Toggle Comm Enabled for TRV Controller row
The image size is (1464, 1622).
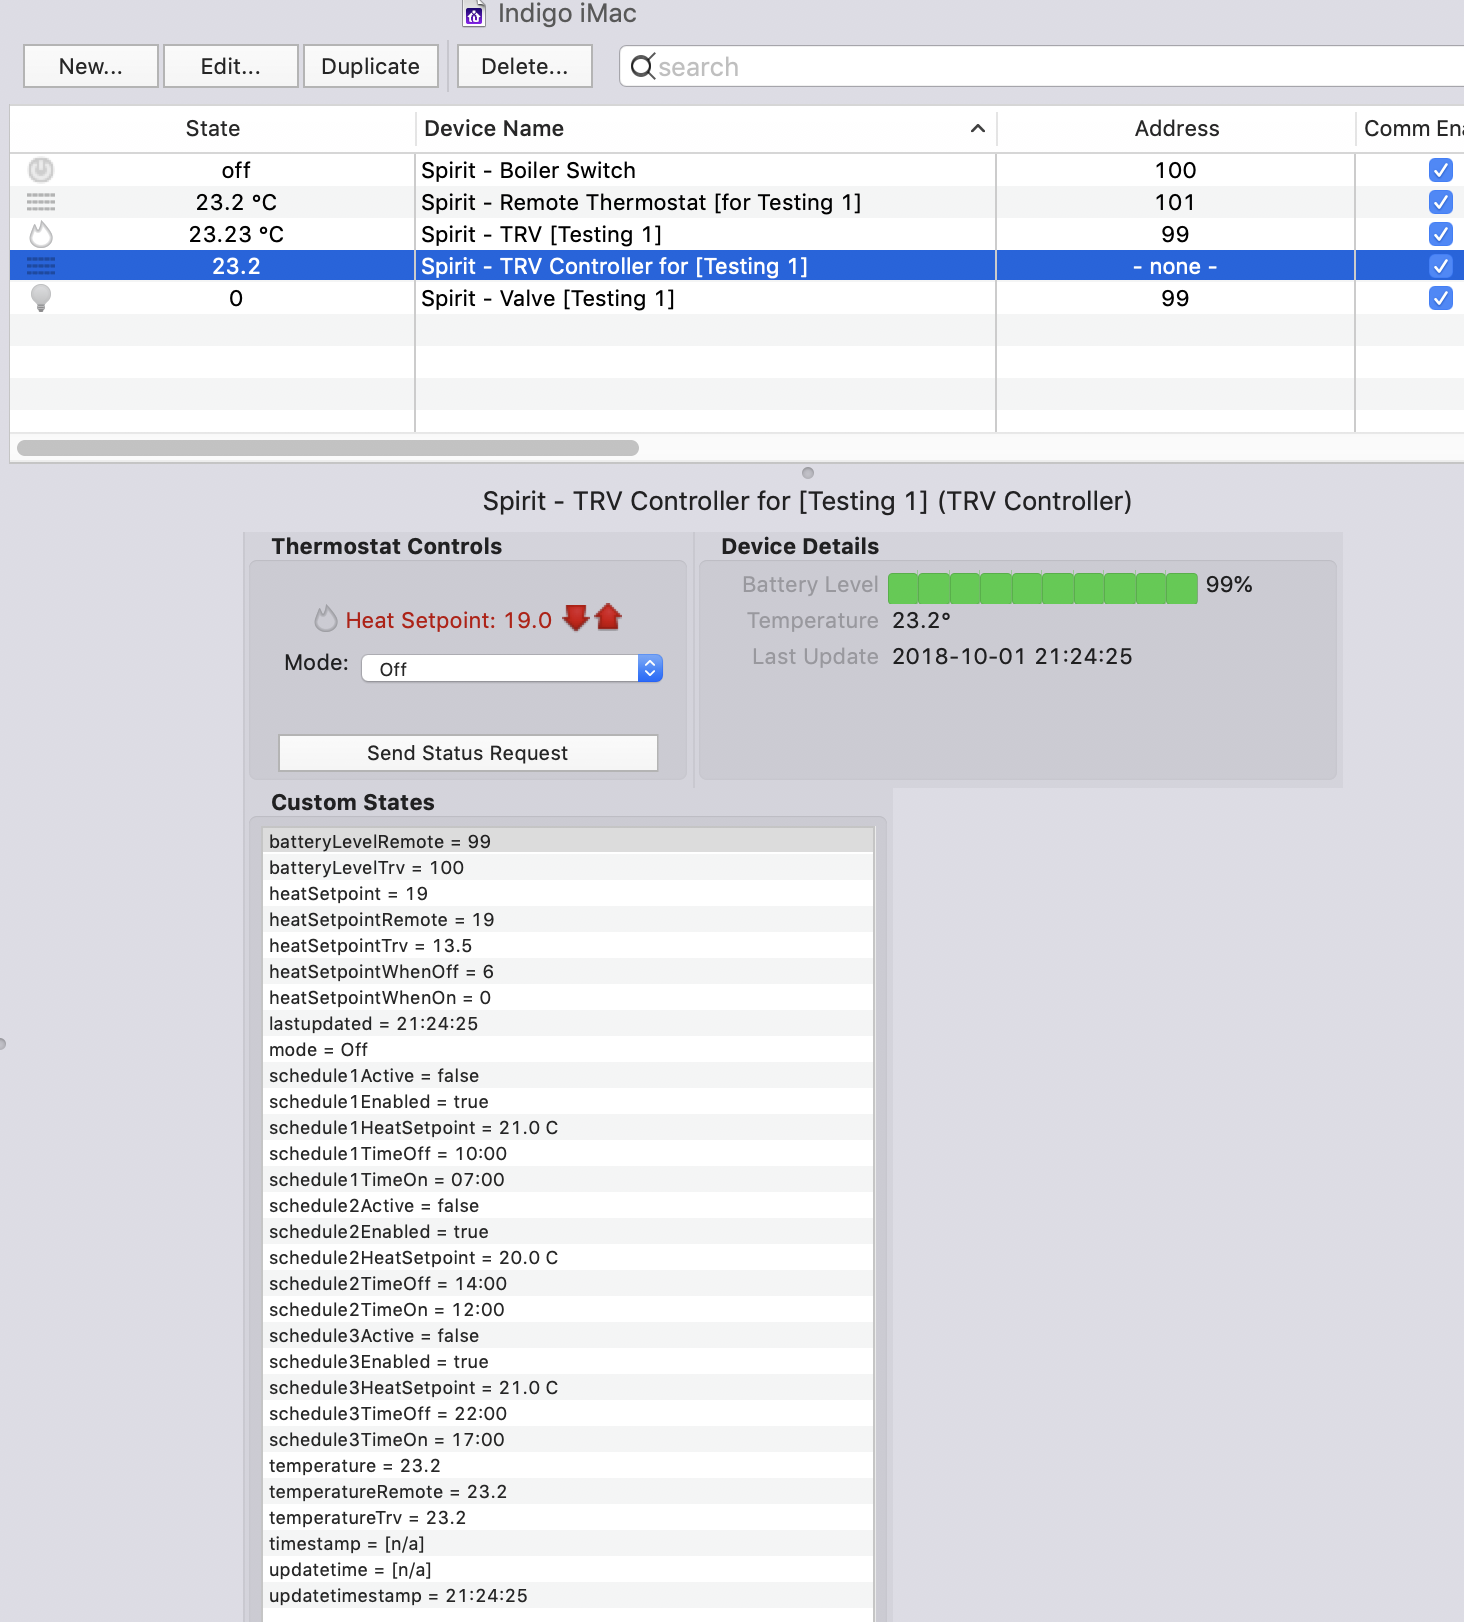pyautogui.click(x=1441, y=266)
